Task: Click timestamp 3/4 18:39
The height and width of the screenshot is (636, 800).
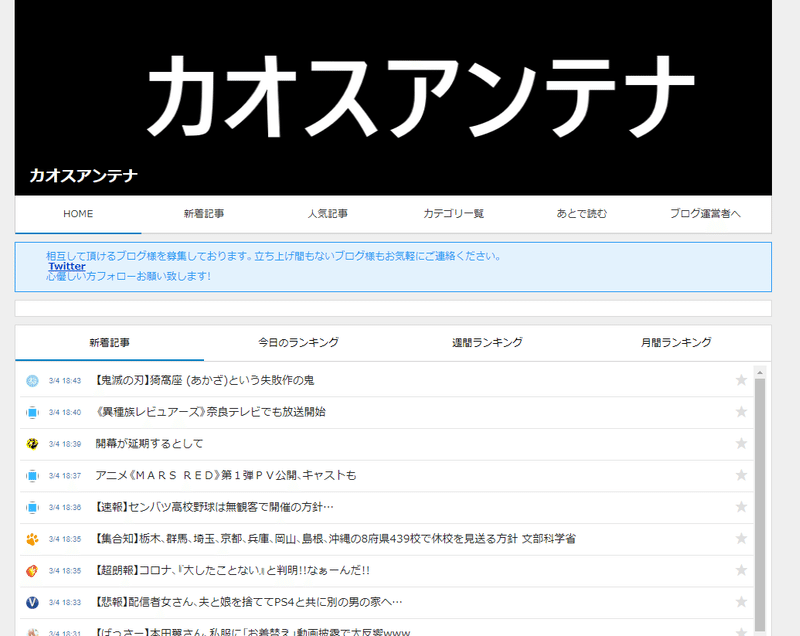Action: (65, 444)
